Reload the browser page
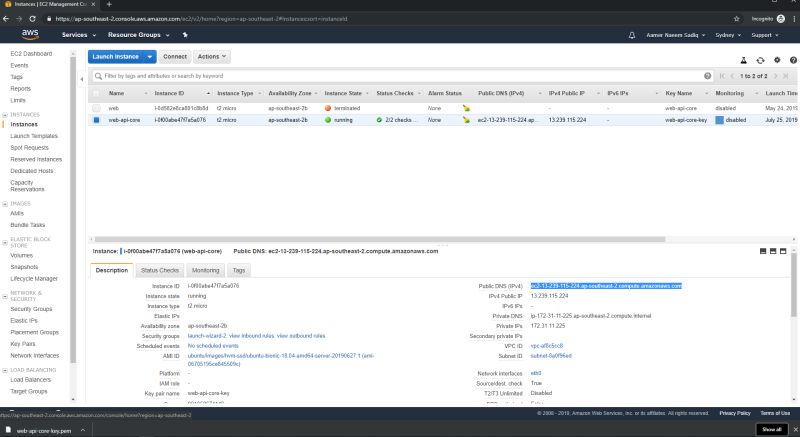800x437 pixels. [32, 19]
